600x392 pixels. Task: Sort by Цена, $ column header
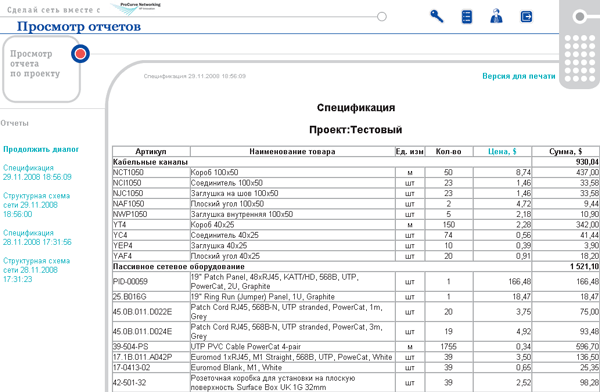pos(502,151)
